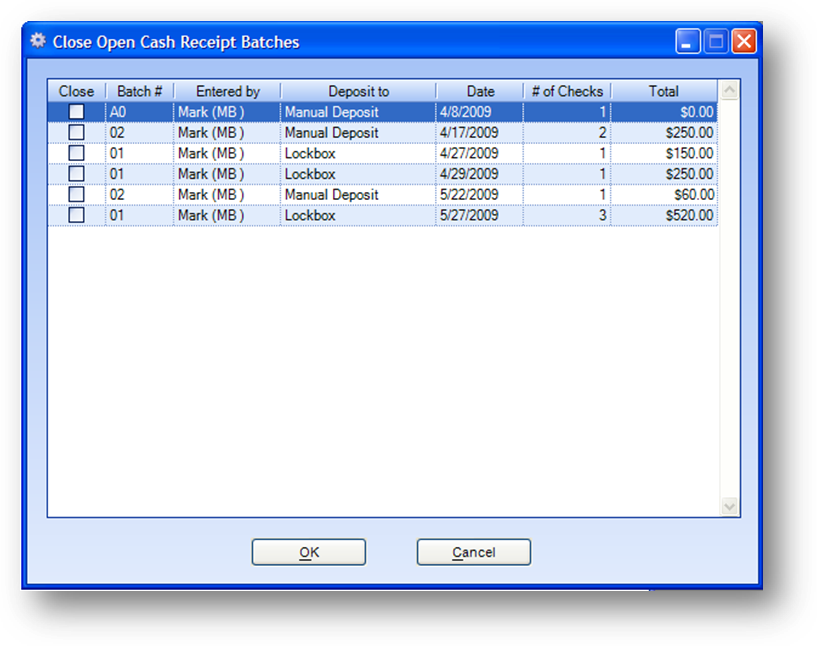This screenshot has height=646, width=817.
Task: Select Manual Deposit cell in 5/22/2009 row
Action: pos(358,194)
